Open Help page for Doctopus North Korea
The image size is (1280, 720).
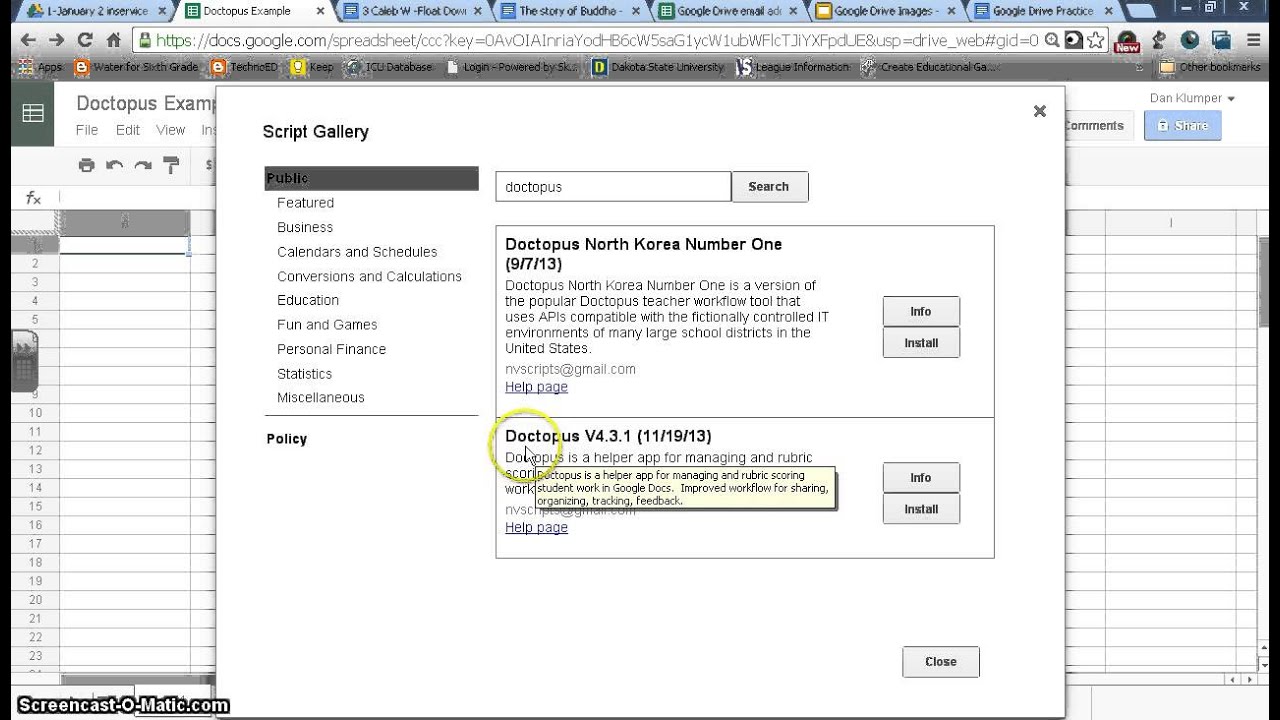coord(536,387)
